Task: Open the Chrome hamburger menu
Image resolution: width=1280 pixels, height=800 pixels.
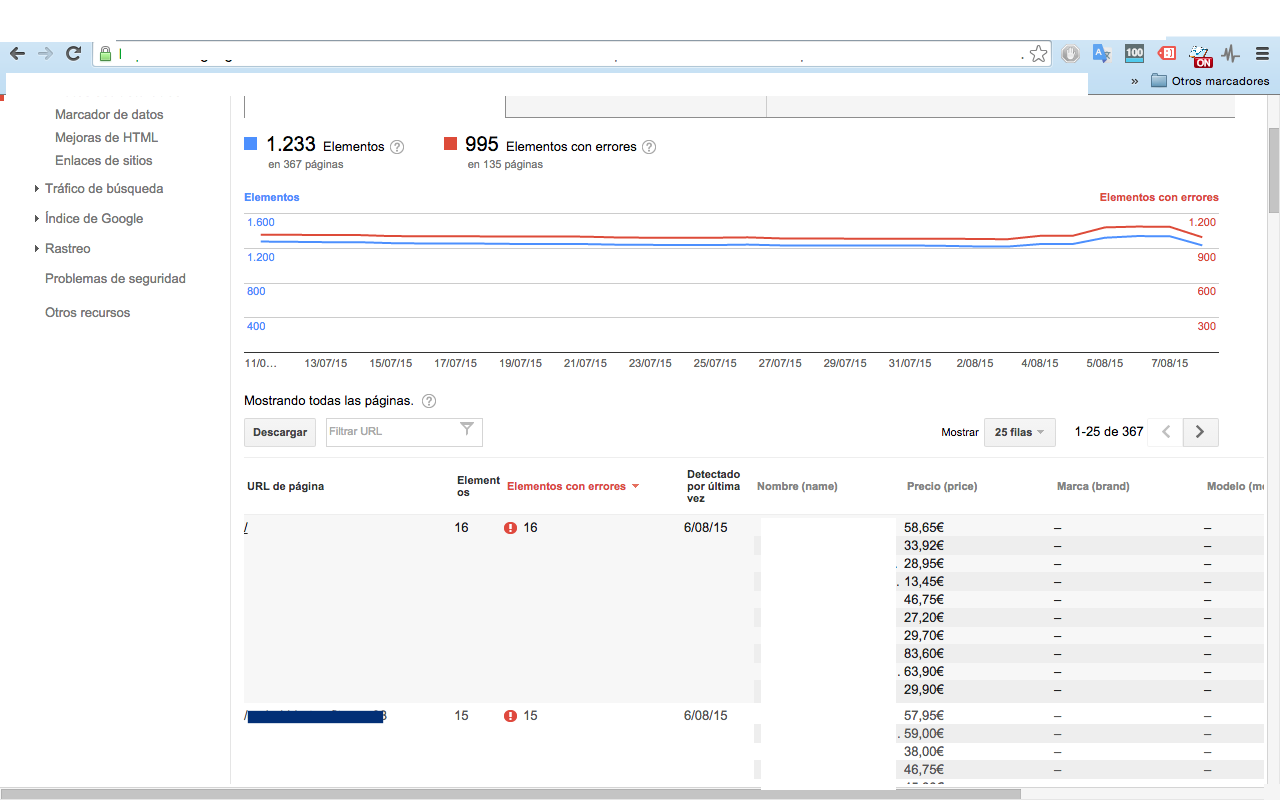Action: tap(1262, 54)
